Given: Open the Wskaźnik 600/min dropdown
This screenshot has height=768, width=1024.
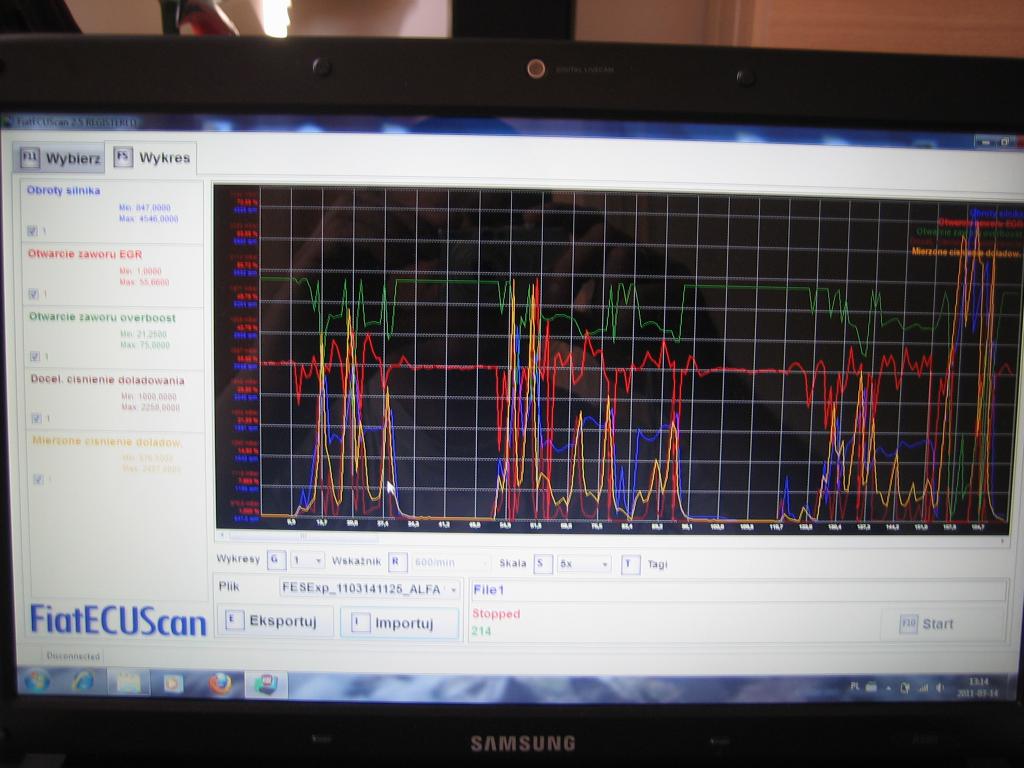Looking at the screenshot, I should [x=451, y=562].
